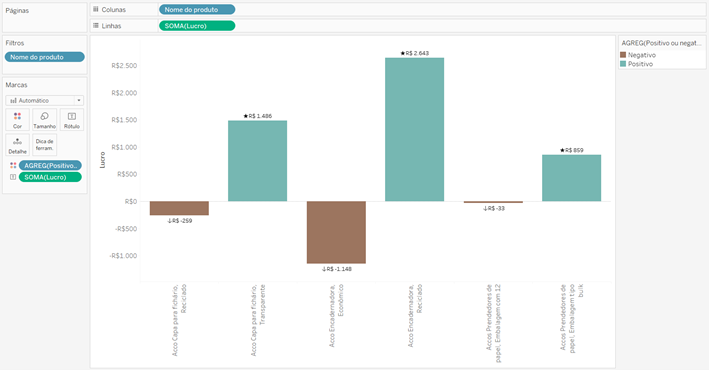Click the AGREG(Positivo.. pill in Marcas
This screenshot has height=370, width=709.
point(50,166)
